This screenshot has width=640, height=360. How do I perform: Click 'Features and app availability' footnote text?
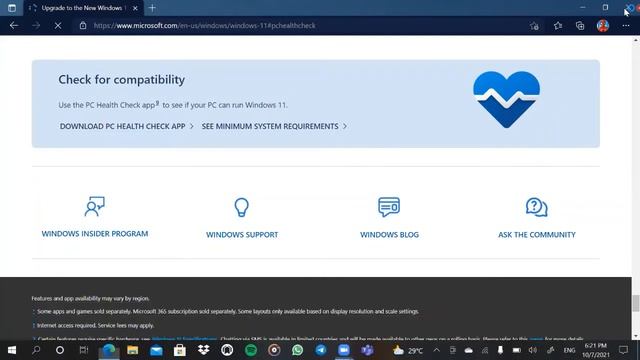pos(90,298)
